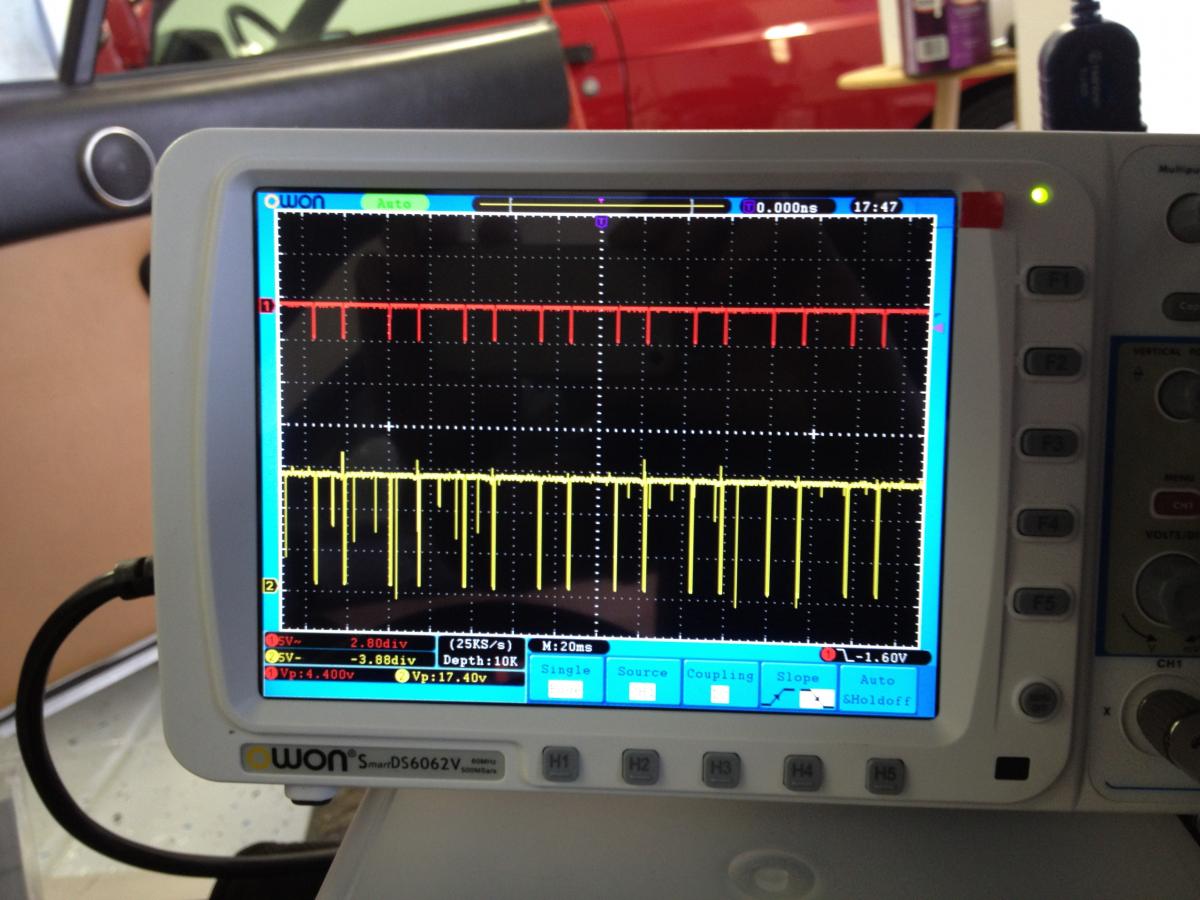Click the Depth:10K memory depth readout
The width and height of the screenshot is (1200, 900).
pos(481,661)
